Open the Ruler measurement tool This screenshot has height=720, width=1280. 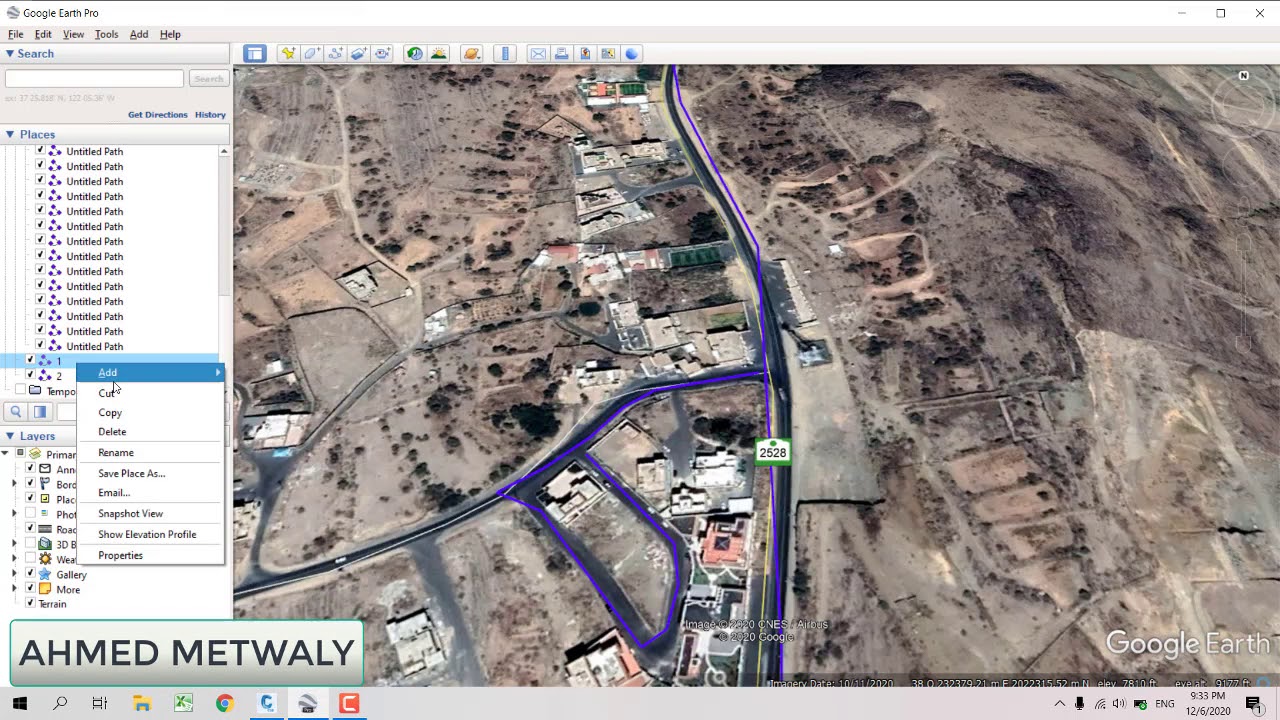coord(505,54)
